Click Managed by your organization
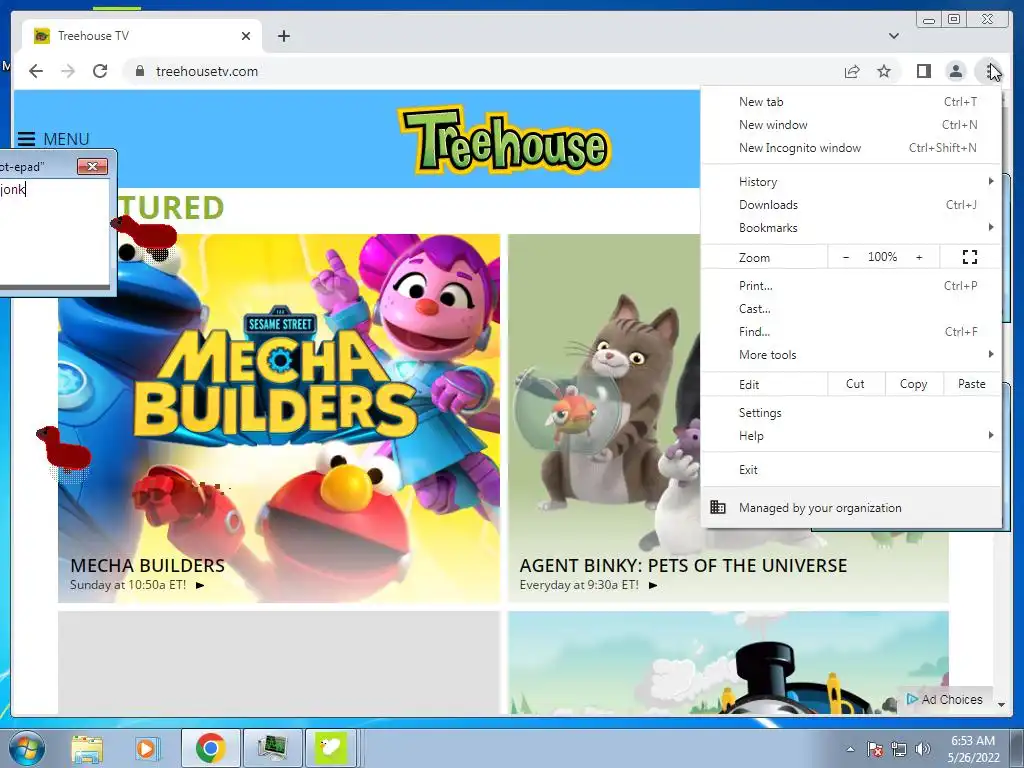The height and width of the screenshot is (768, 1024). pyautogui.click(x=850, y=507)
